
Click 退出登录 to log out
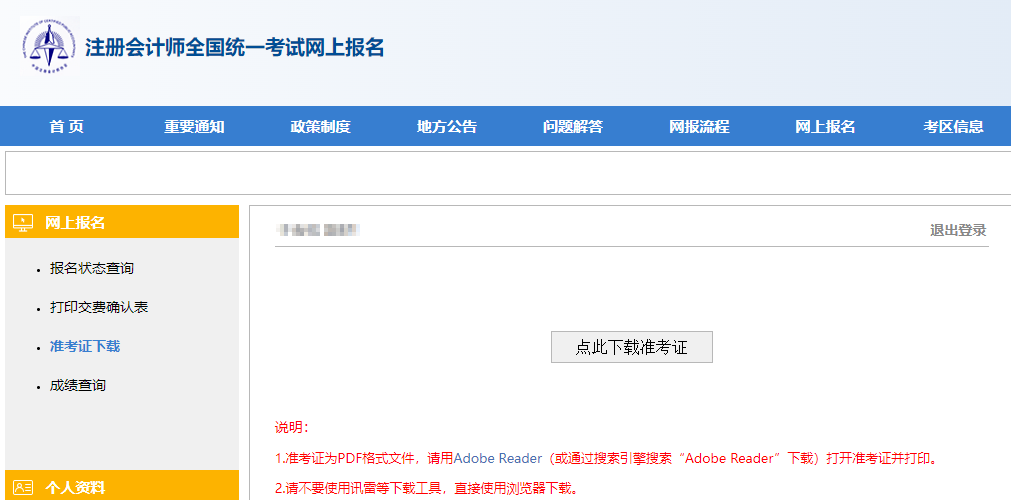pyautogui.click(x=957, y=230)
